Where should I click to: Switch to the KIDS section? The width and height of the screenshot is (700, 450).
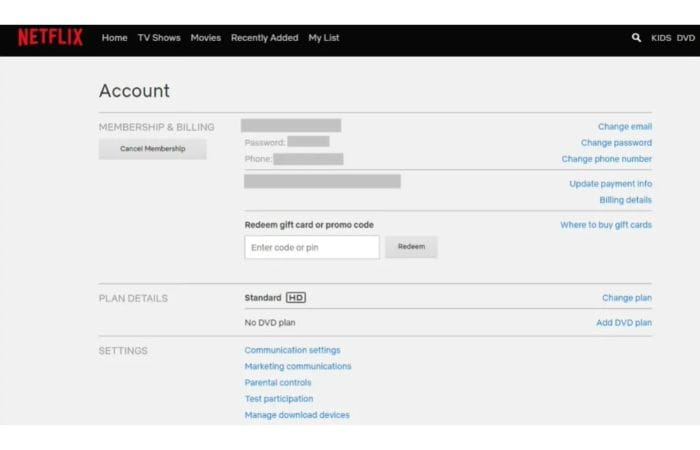[661, 38]
